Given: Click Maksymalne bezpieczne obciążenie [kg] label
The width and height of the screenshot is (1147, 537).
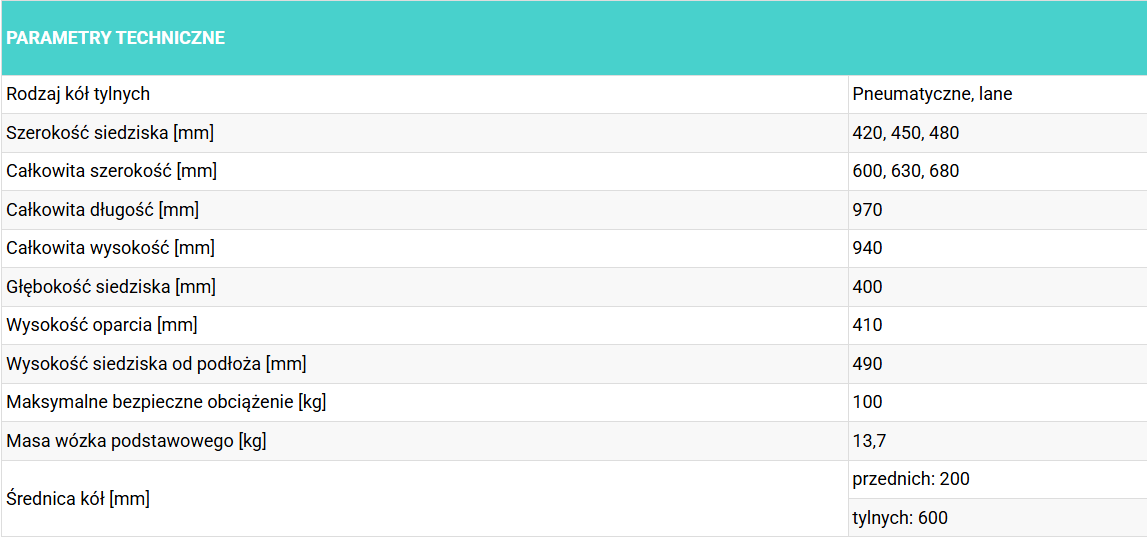Looking at the screenshot, I should (166, 402).
